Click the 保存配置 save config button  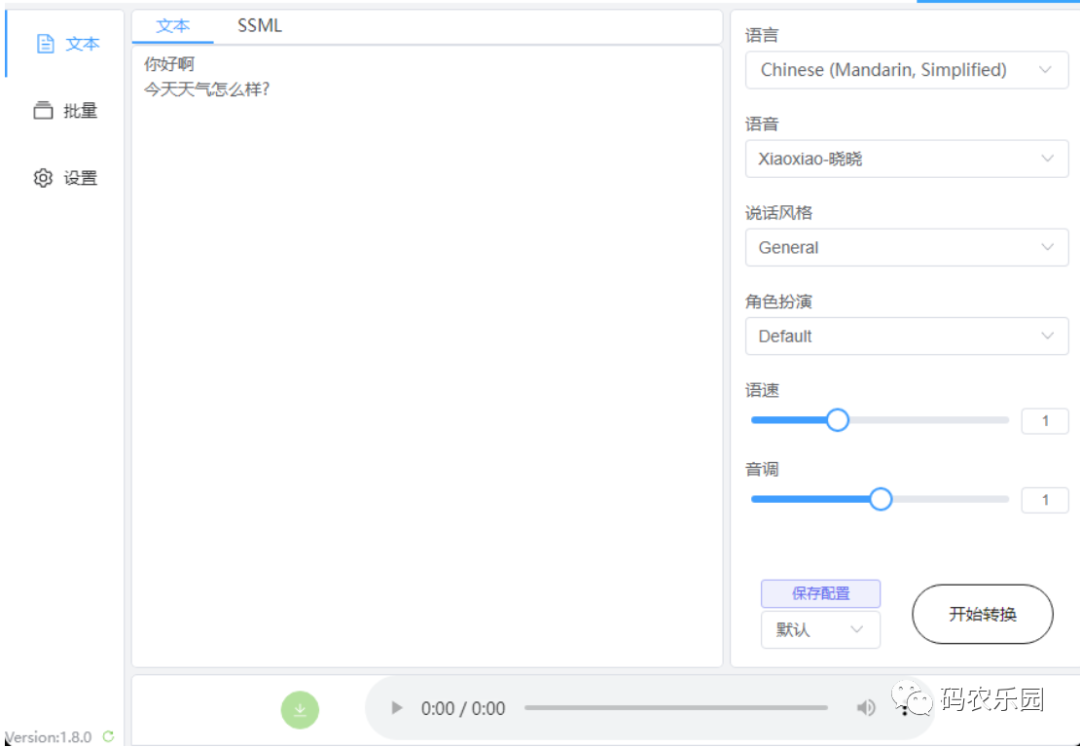click(x=820, y=593)
